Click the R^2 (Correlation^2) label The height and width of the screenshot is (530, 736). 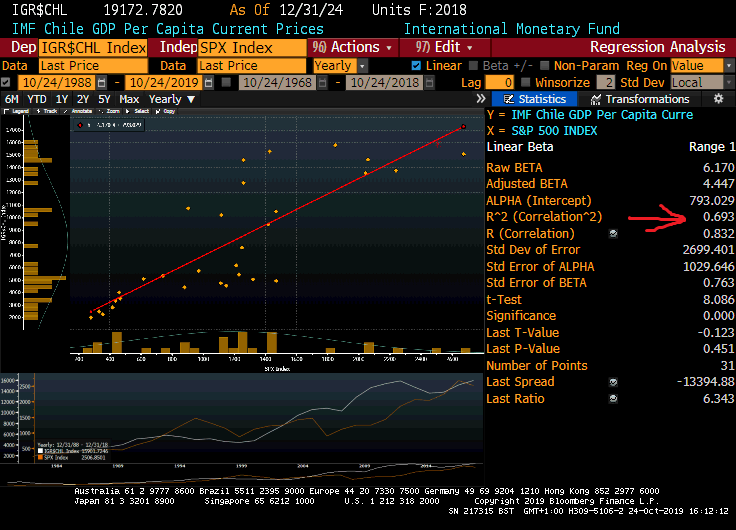pos(544,217)
